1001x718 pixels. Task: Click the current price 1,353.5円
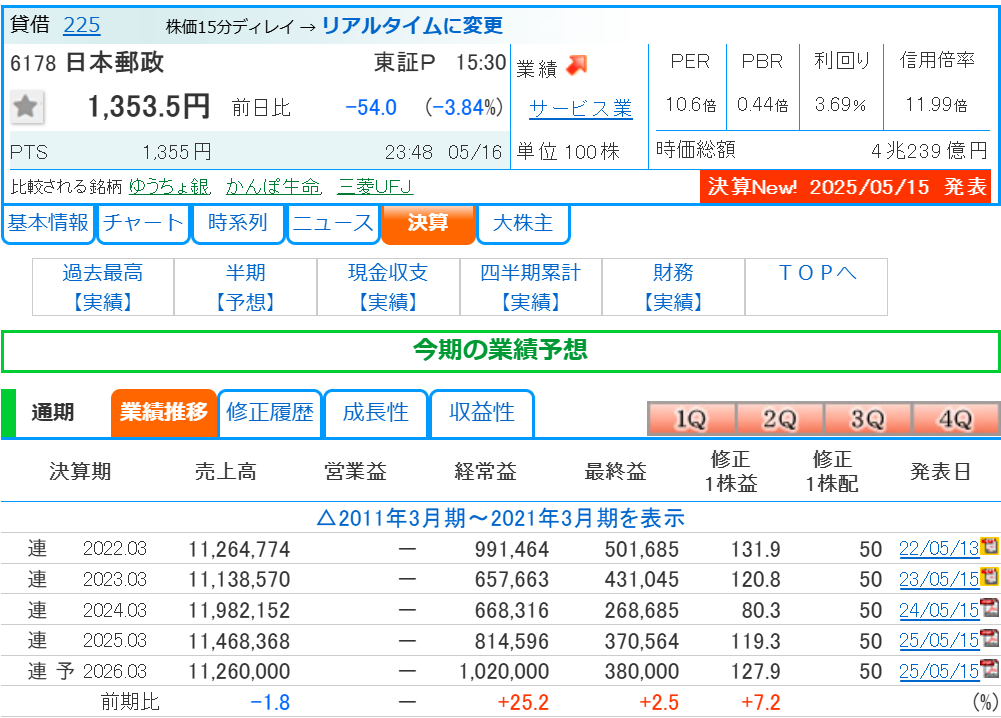(149, 107)
